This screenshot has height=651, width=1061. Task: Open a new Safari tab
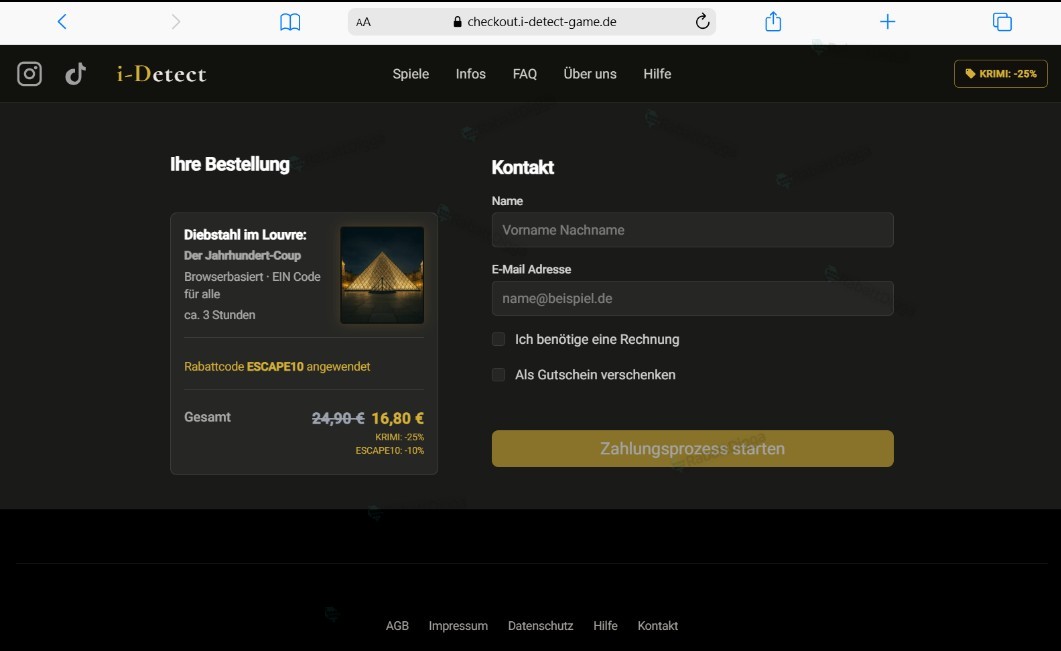pos(887,22)
